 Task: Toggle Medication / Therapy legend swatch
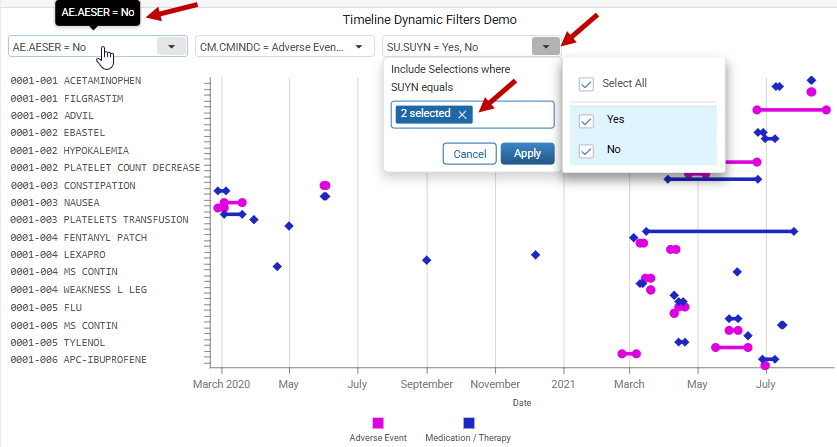(469, 423)
